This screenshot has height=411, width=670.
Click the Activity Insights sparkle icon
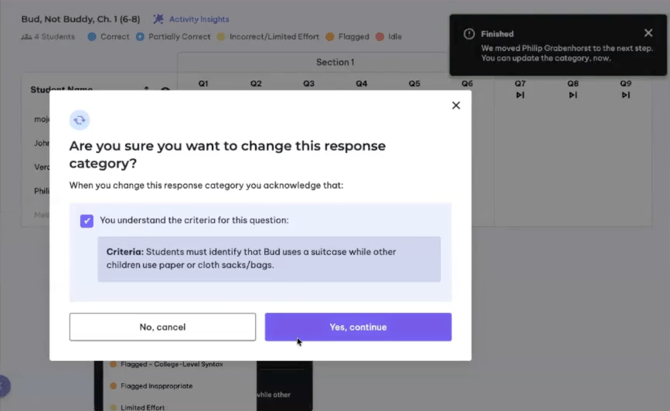pos(158,19)
